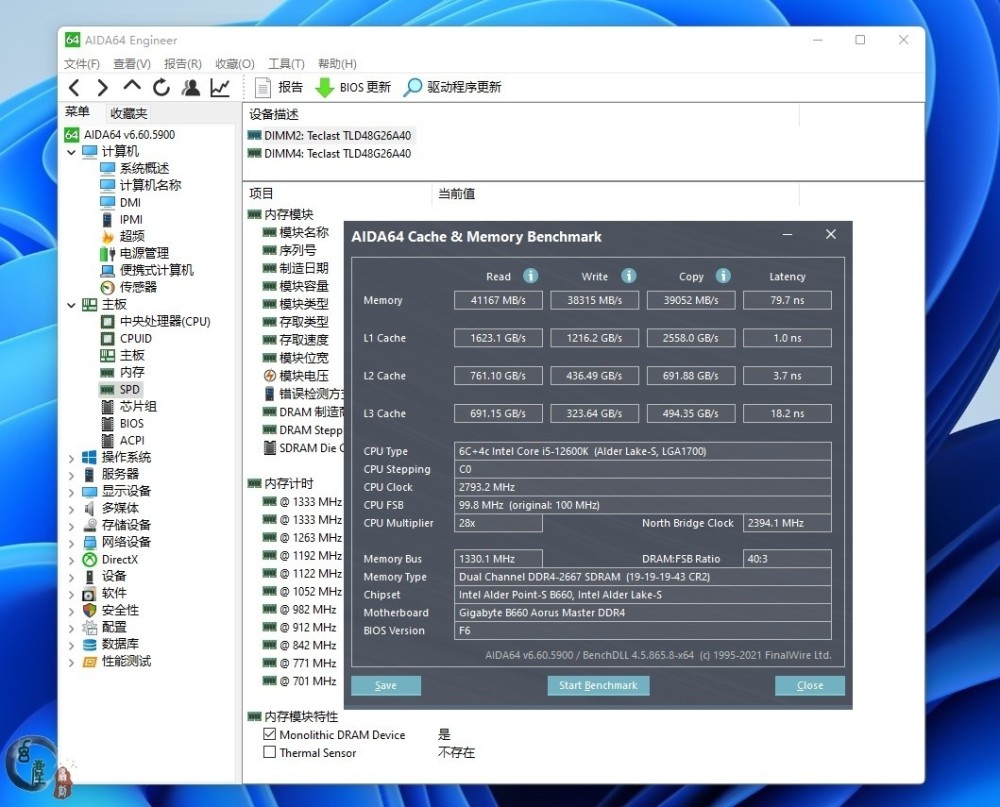This screenshot has width=1000, height=807.
Task: Open the 文件(F) menu
Action: [82, 64]
